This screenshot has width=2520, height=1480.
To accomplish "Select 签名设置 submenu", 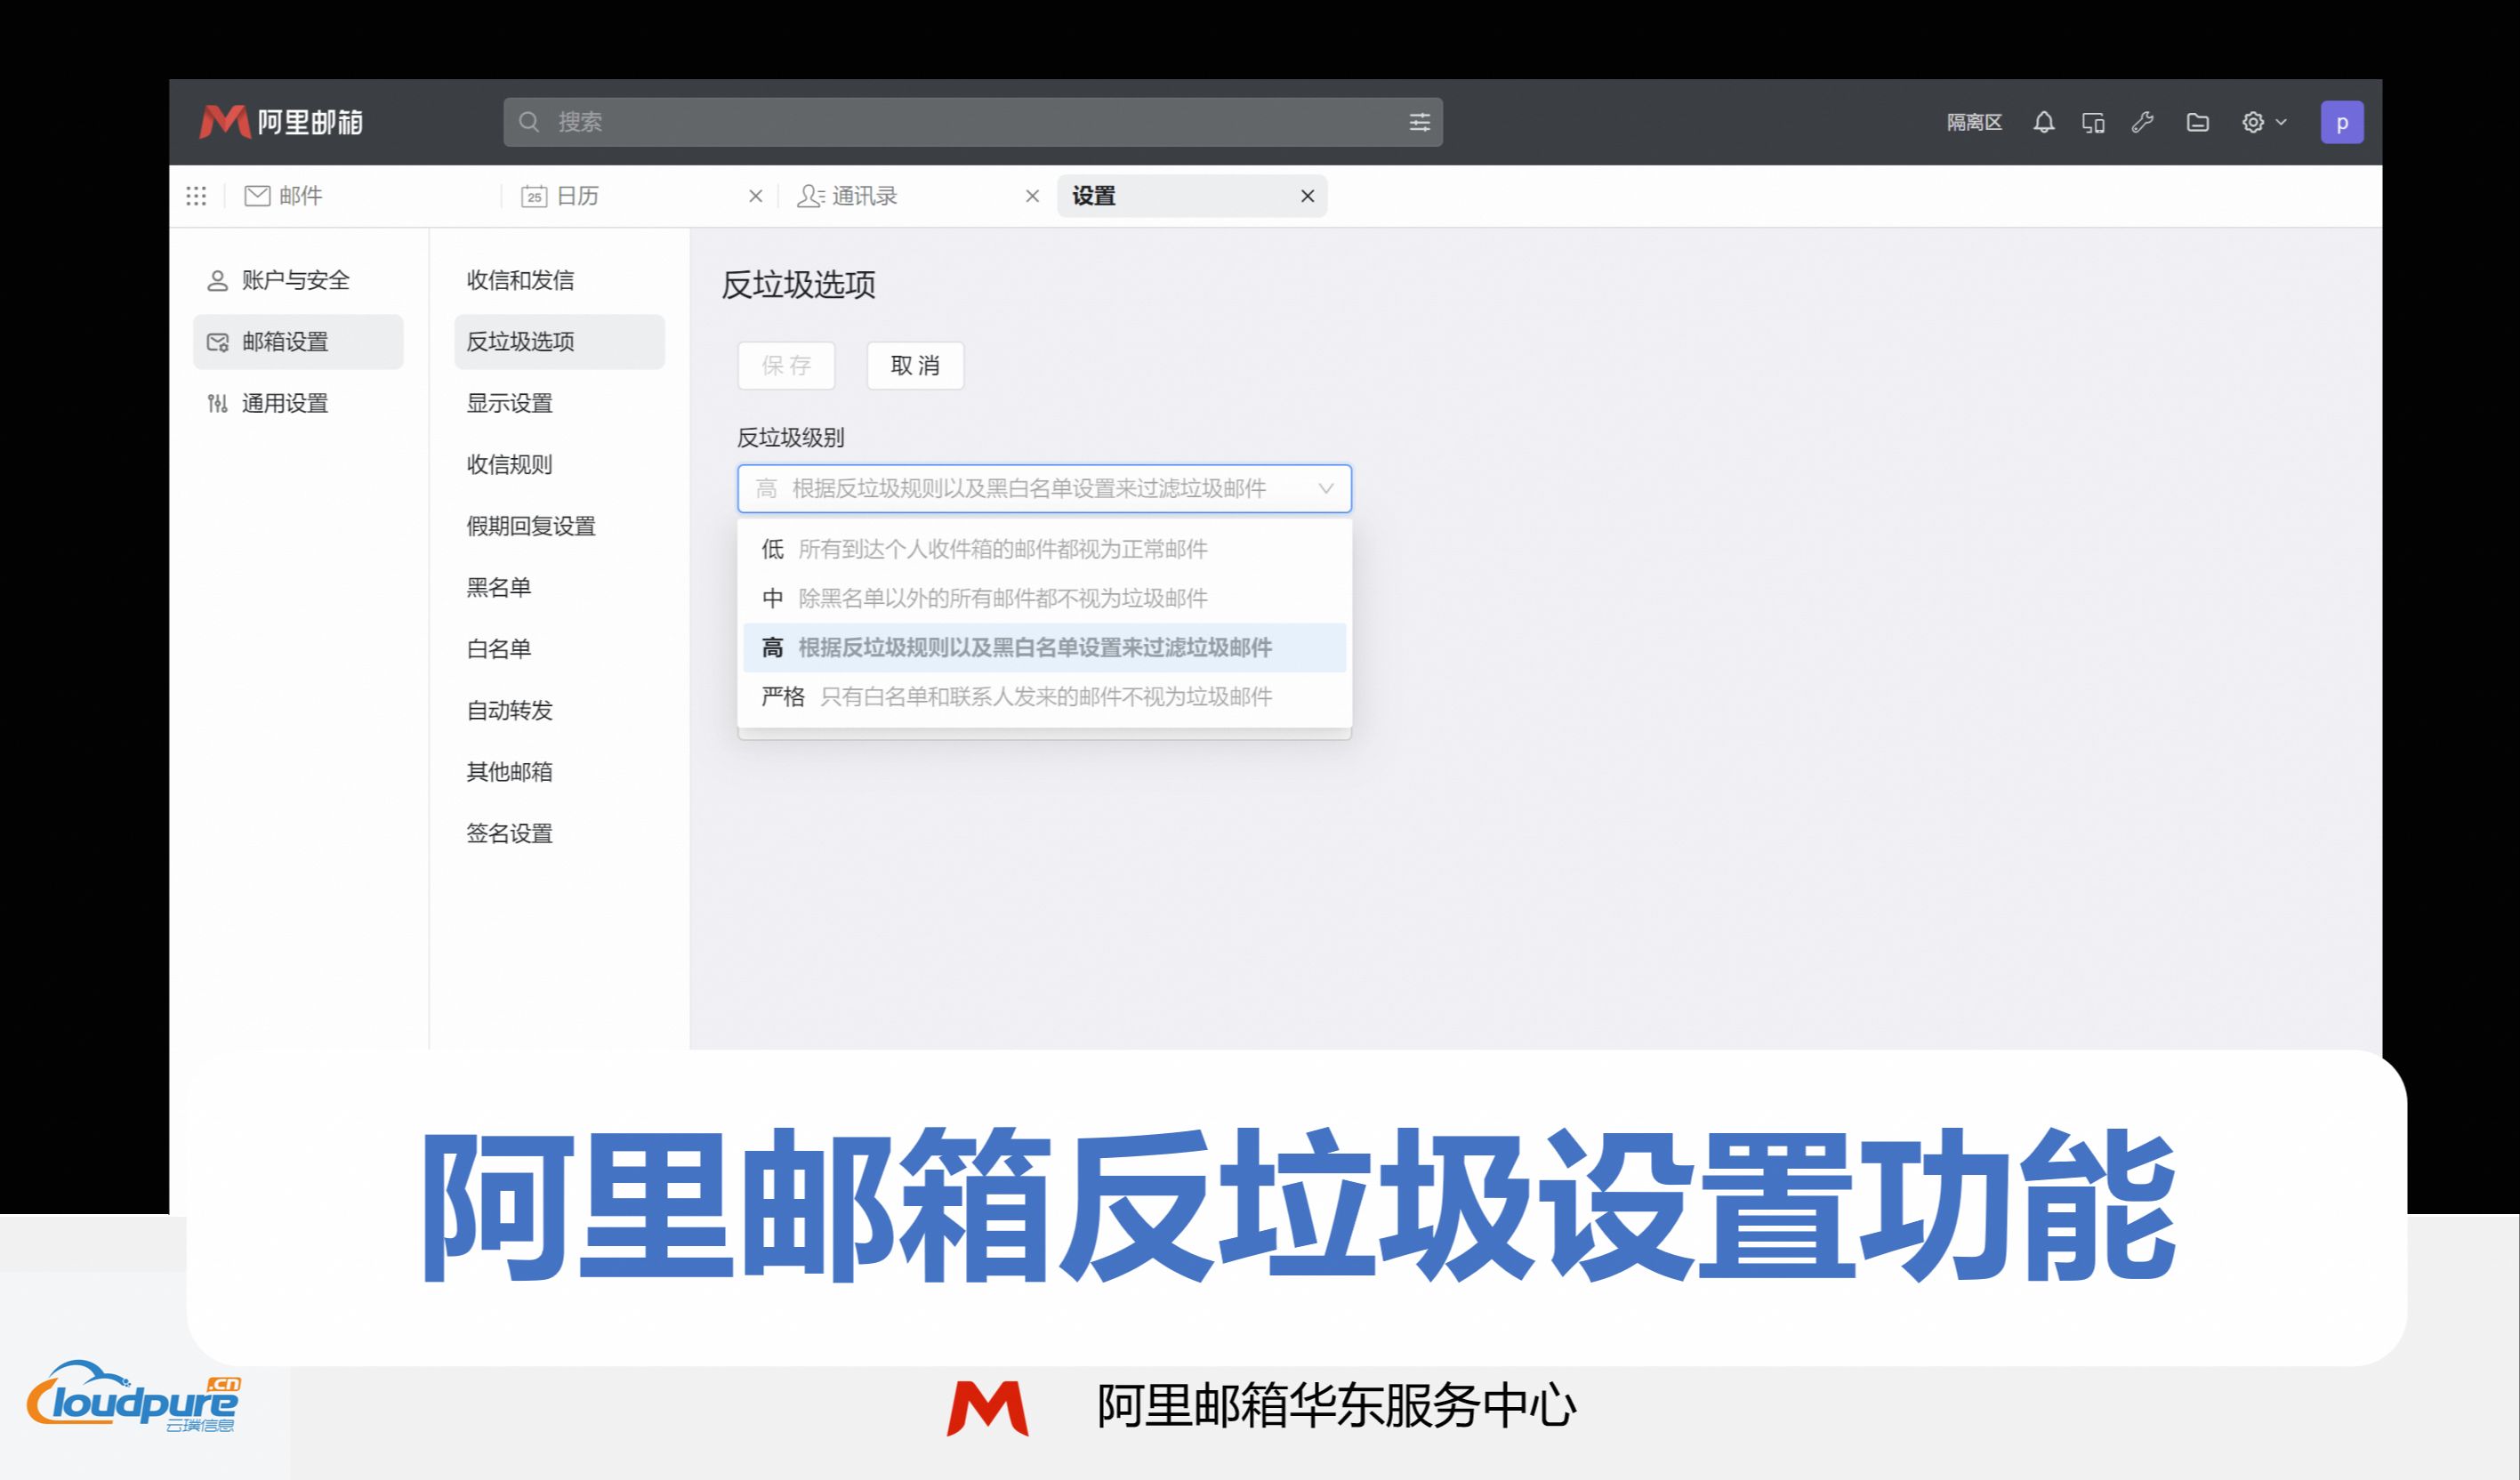I will tap(559, 834).
